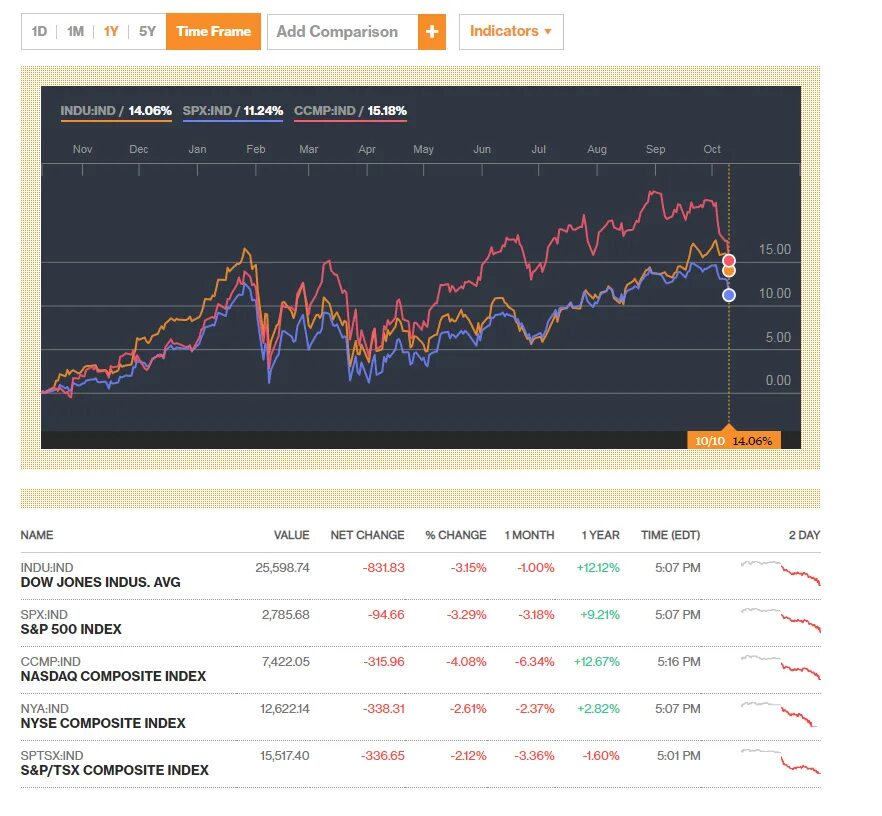Viewport: 882px width, 816px height.
Task: Click the Nov label on chart axis
Action: pos(82,150)
